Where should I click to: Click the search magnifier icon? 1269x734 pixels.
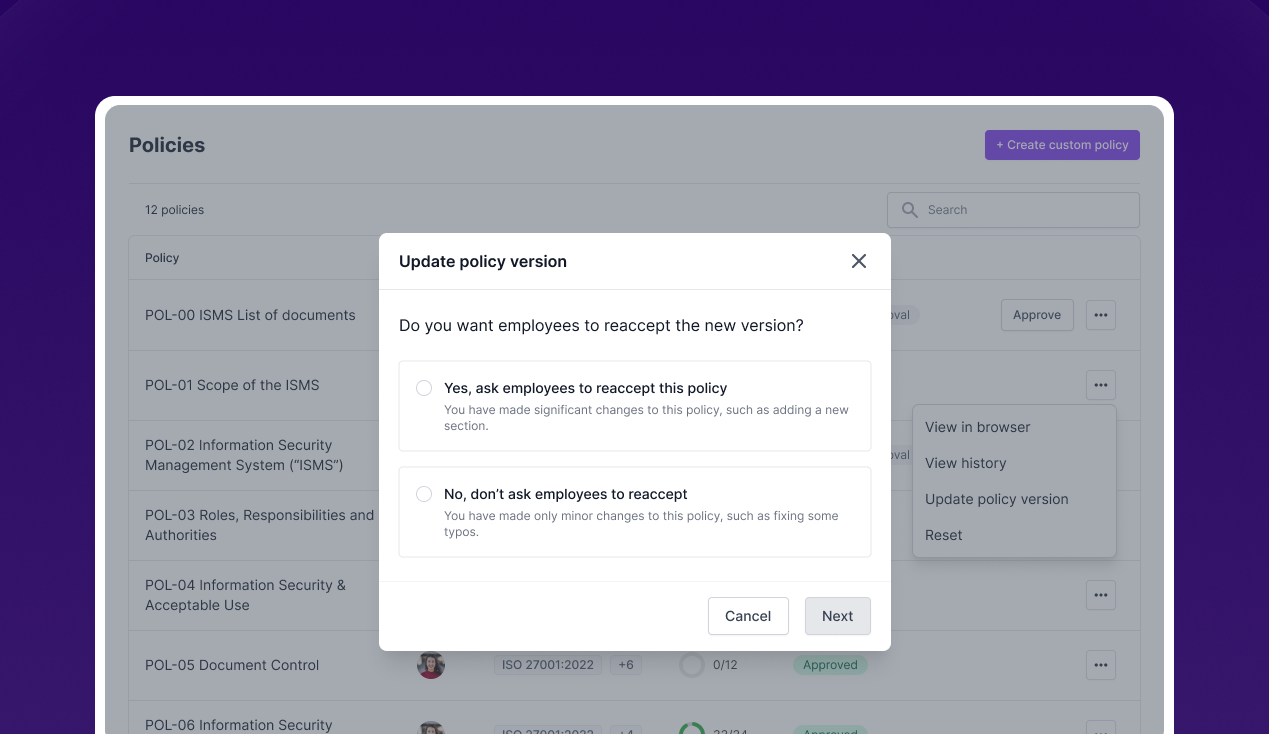(909, 210)
